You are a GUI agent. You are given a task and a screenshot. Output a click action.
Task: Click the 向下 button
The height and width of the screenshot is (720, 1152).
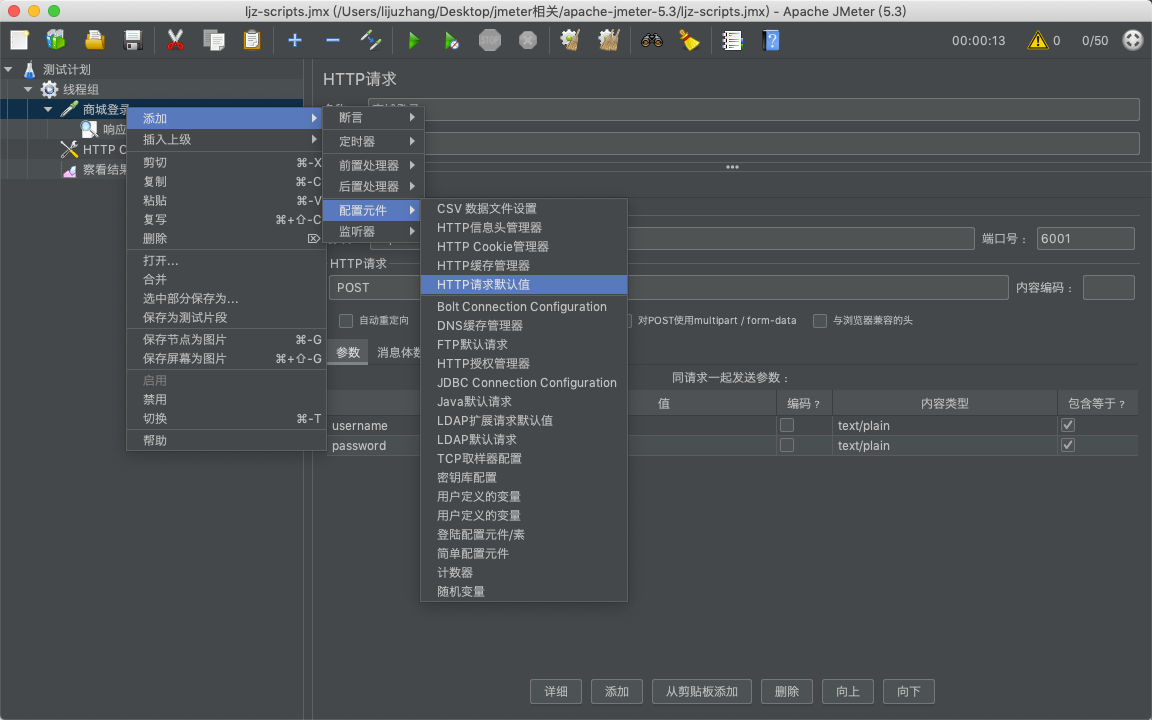(x=909, y=691)
